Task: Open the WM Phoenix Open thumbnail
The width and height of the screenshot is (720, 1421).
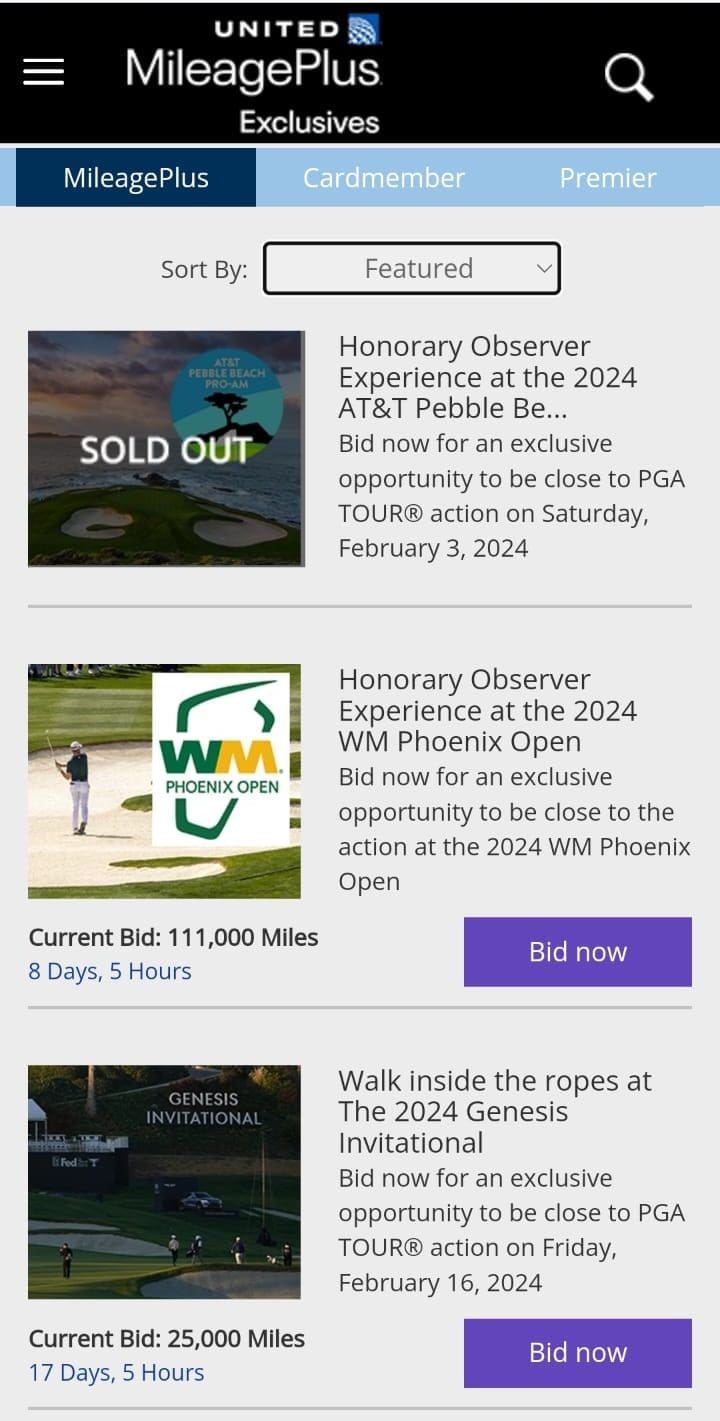Action: (x=165, y=781)
